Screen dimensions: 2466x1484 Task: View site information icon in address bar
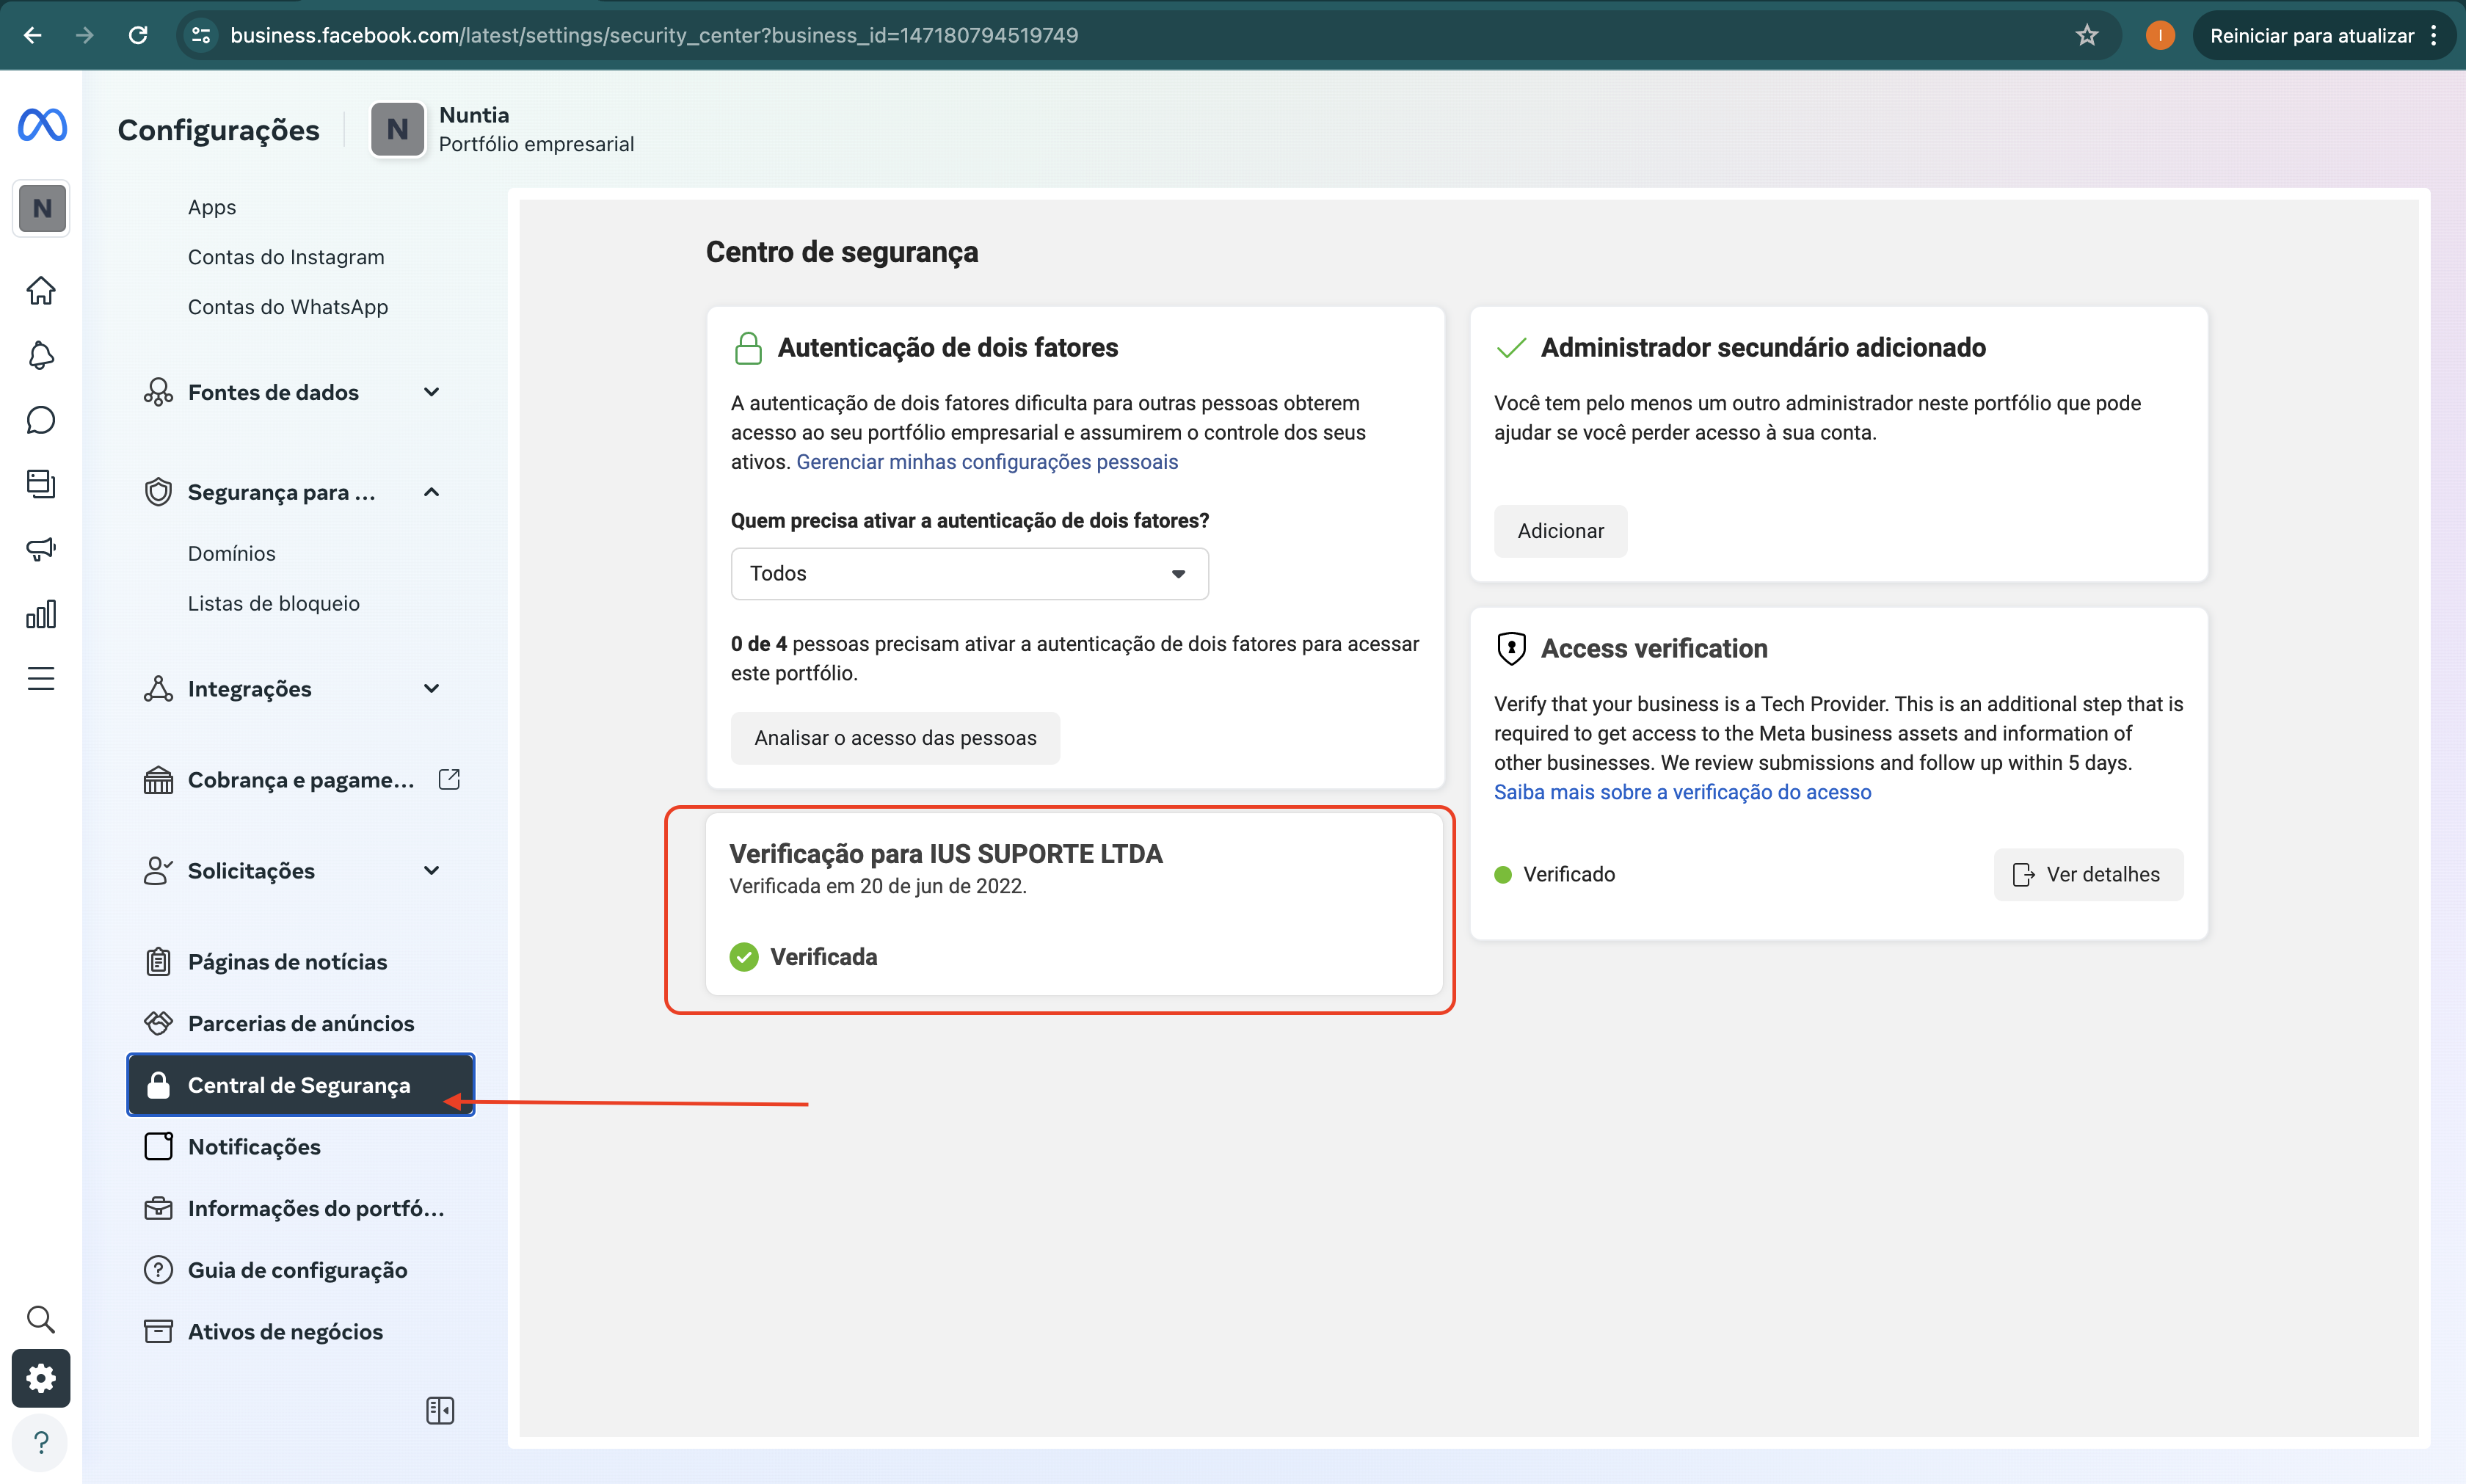point(201,36)
